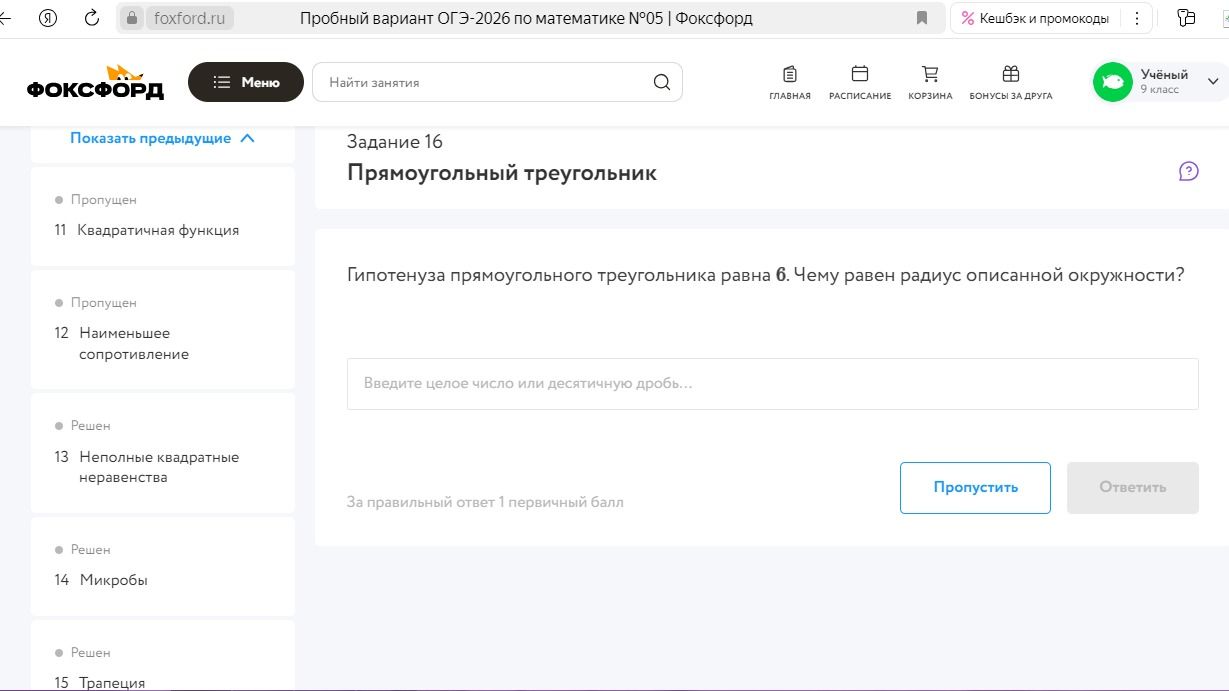The image size is (1229, 691).
Task: Click the search magnifier icon
Action: point(662,82)
